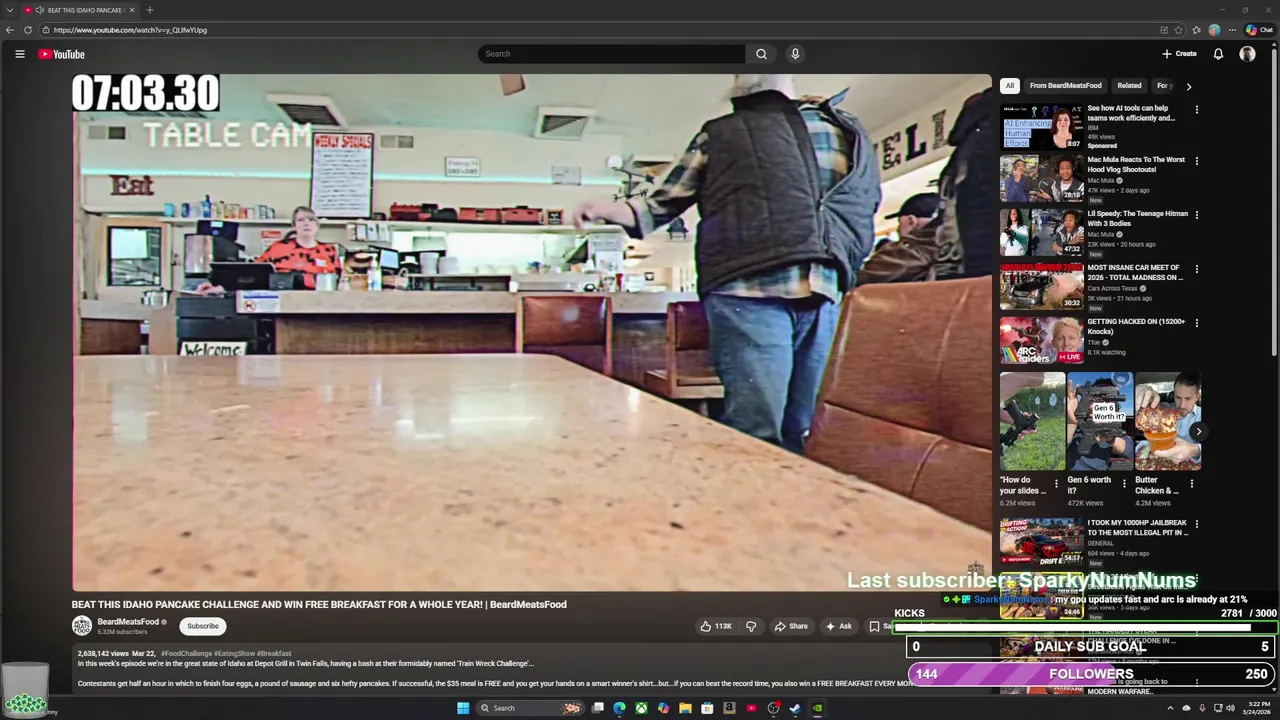The height and width of the screenshot is (720, 1280).
Task: Open the taskbar clock and date
Action: [x=1257, y=708]
